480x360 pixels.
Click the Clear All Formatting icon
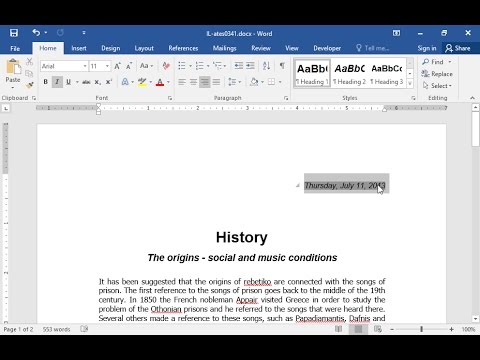(x=166, y=66)
